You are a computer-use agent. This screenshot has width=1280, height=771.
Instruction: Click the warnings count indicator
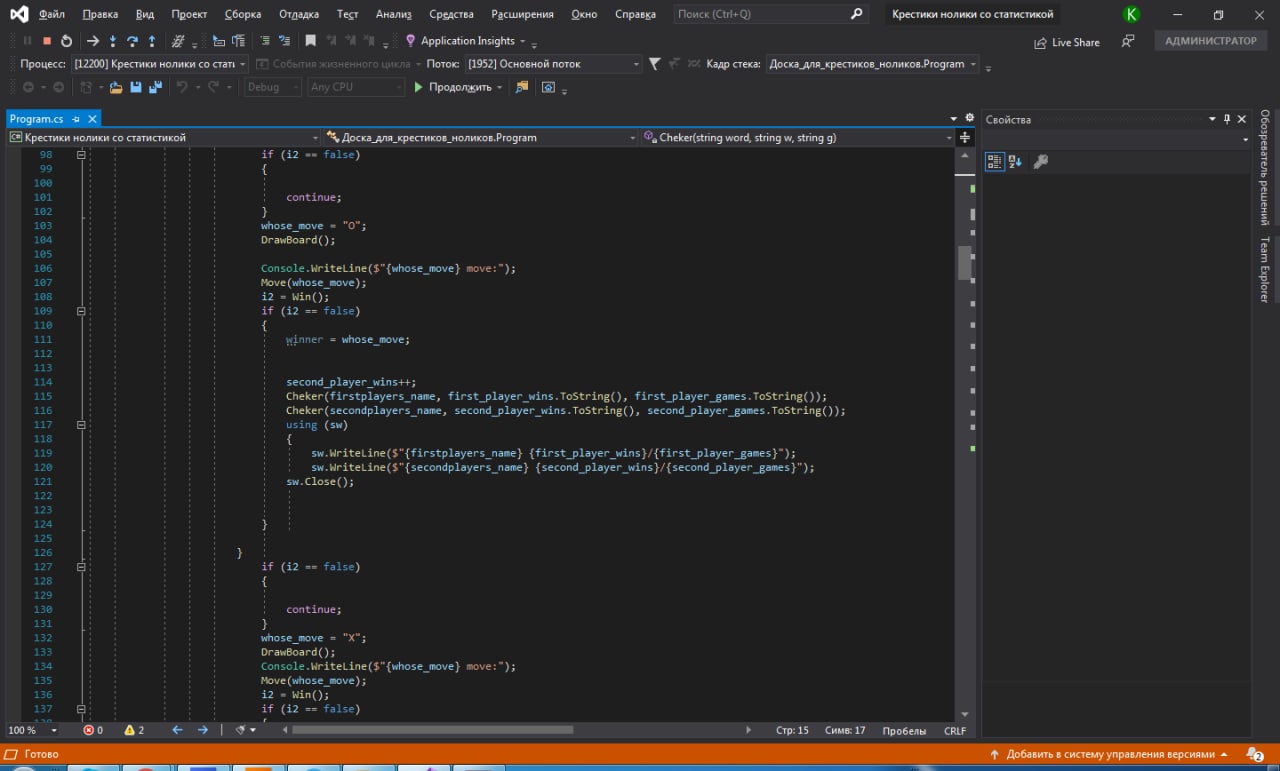[134, 730]
